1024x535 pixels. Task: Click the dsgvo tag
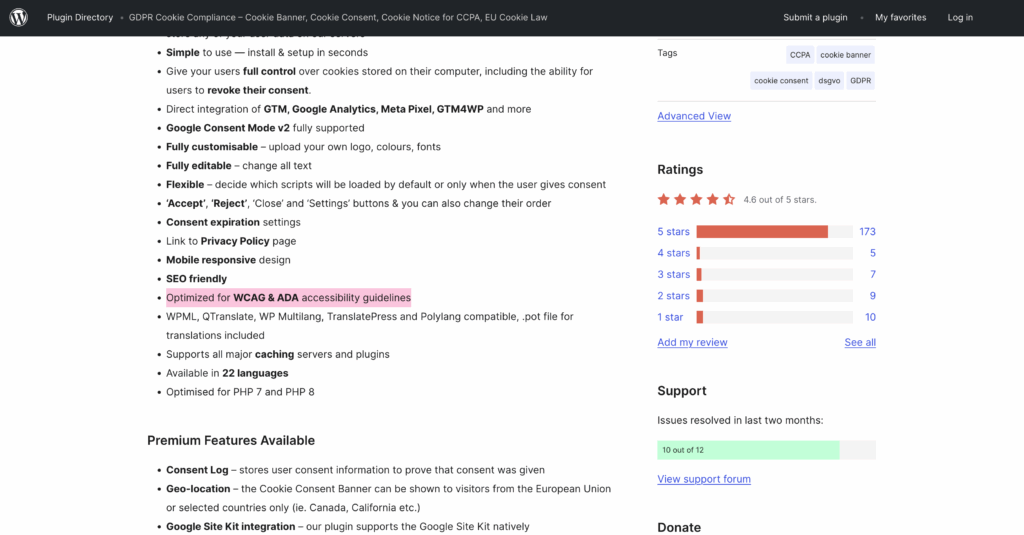point(829,81)
